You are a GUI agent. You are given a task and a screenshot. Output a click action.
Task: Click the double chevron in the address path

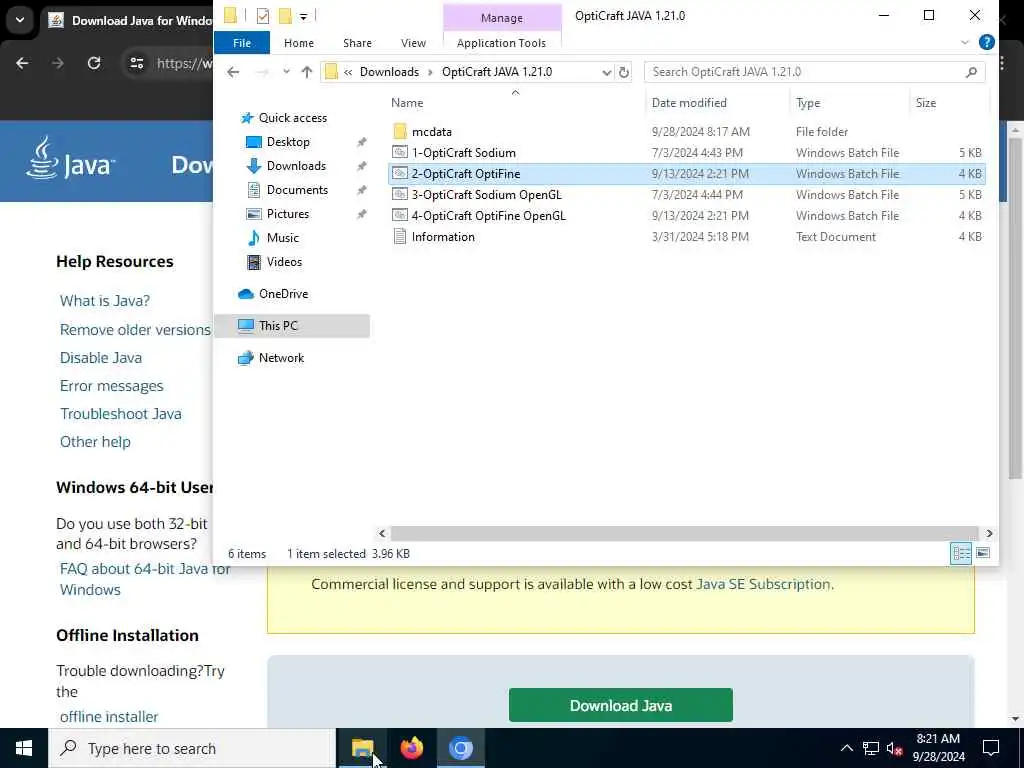coord(348,72)
